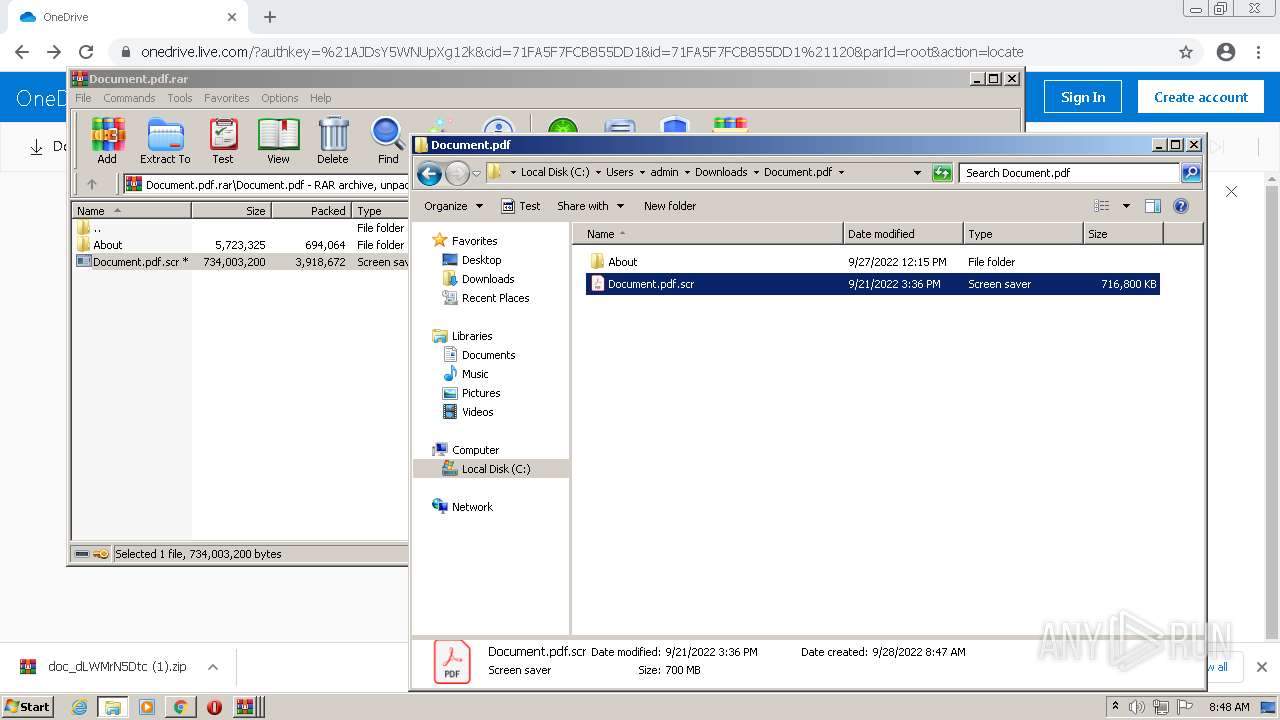Image resolution: width=1280 pixels, height=720 pixels.
Task: Click the Explorer Back arrow button
Action: click(x=430, y=173)
